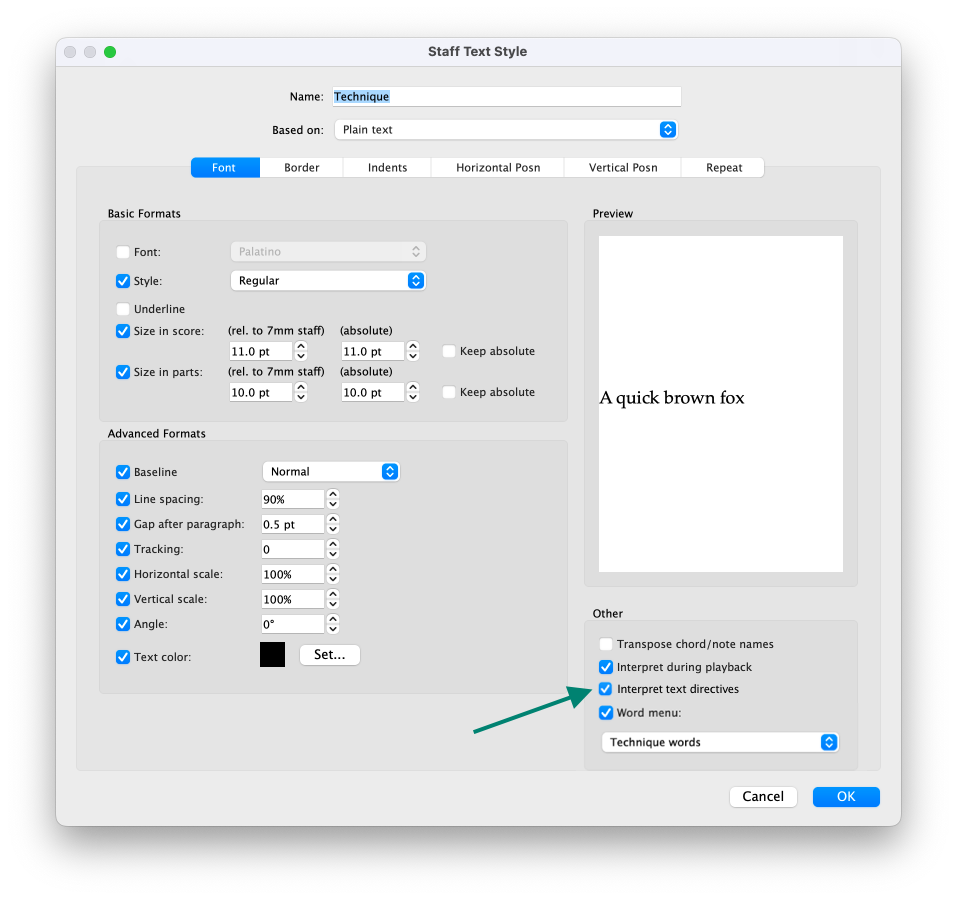Click the Horizontal scale stepper arrows
Screen dimensions: 957x900
pos(333,574)
